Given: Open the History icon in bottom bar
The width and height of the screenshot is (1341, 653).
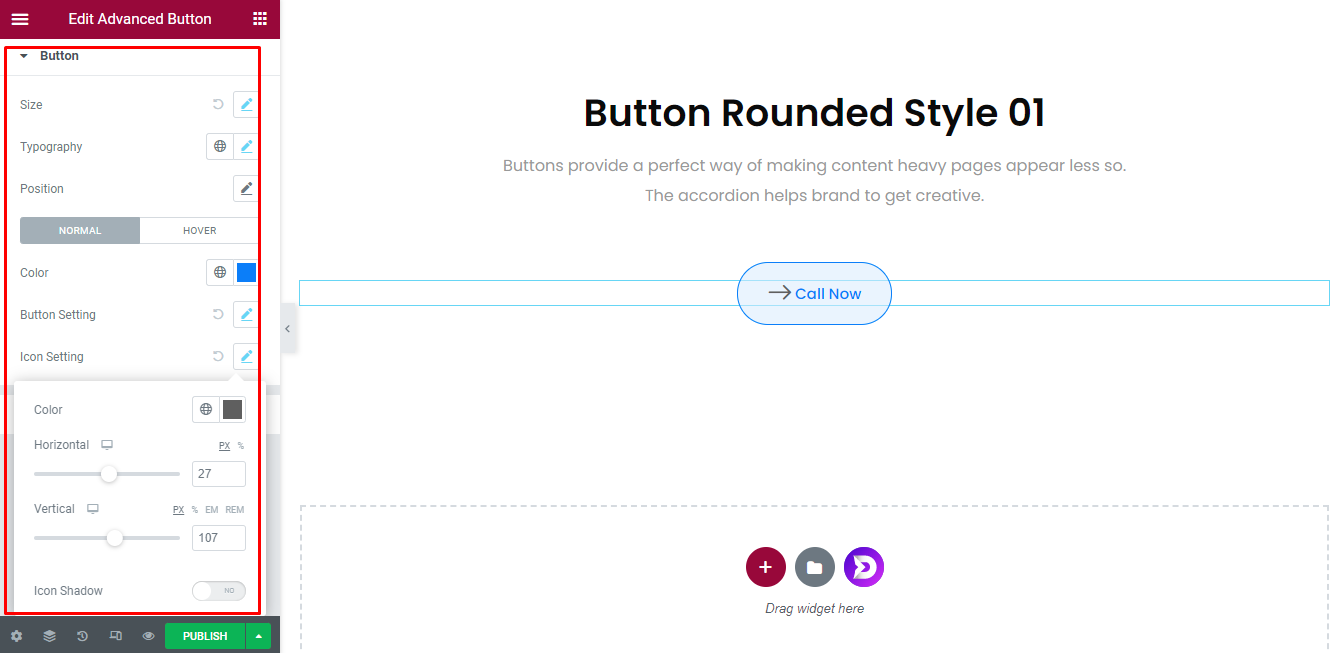Looking at the screenshot, I should [x=82, y=636].
